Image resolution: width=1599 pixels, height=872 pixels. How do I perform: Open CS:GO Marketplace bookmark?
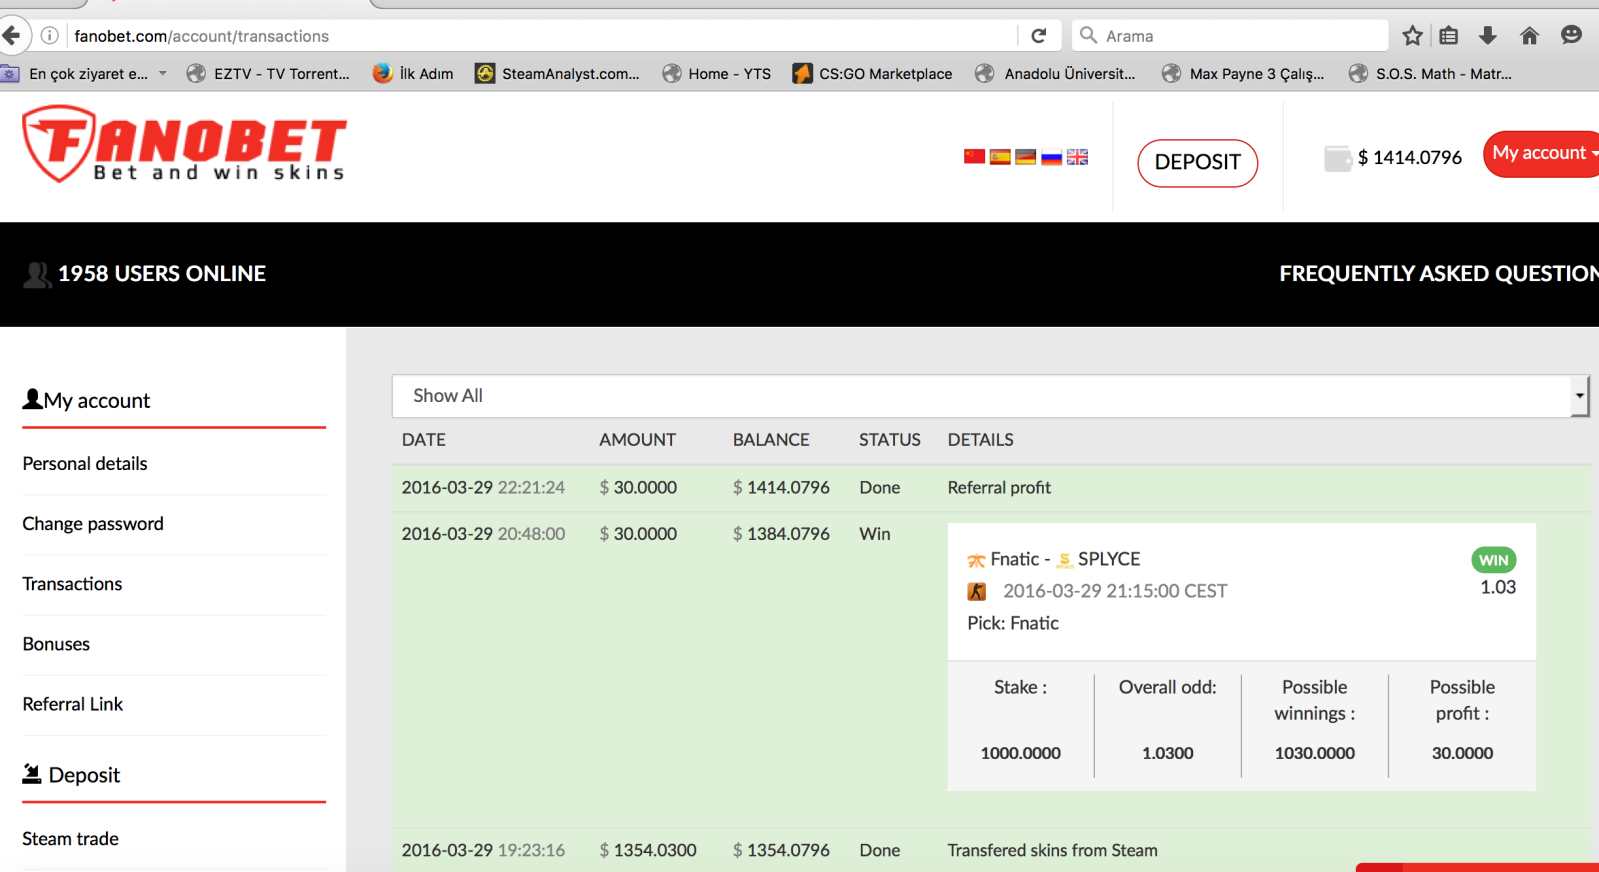[872, 74]
